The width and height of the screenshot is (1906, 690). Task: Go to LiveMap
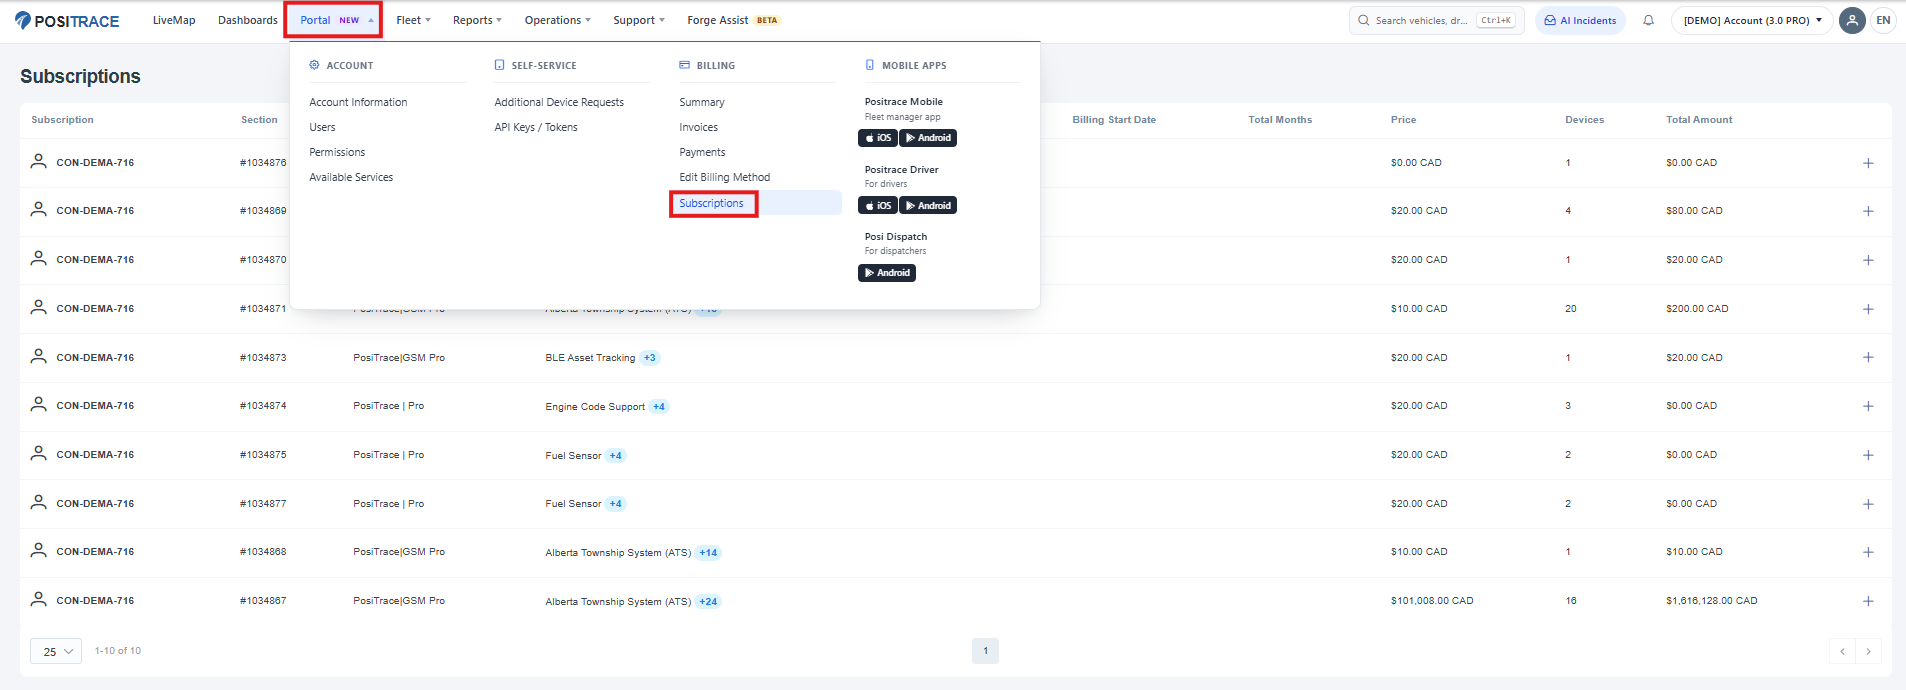pos(174,20)
